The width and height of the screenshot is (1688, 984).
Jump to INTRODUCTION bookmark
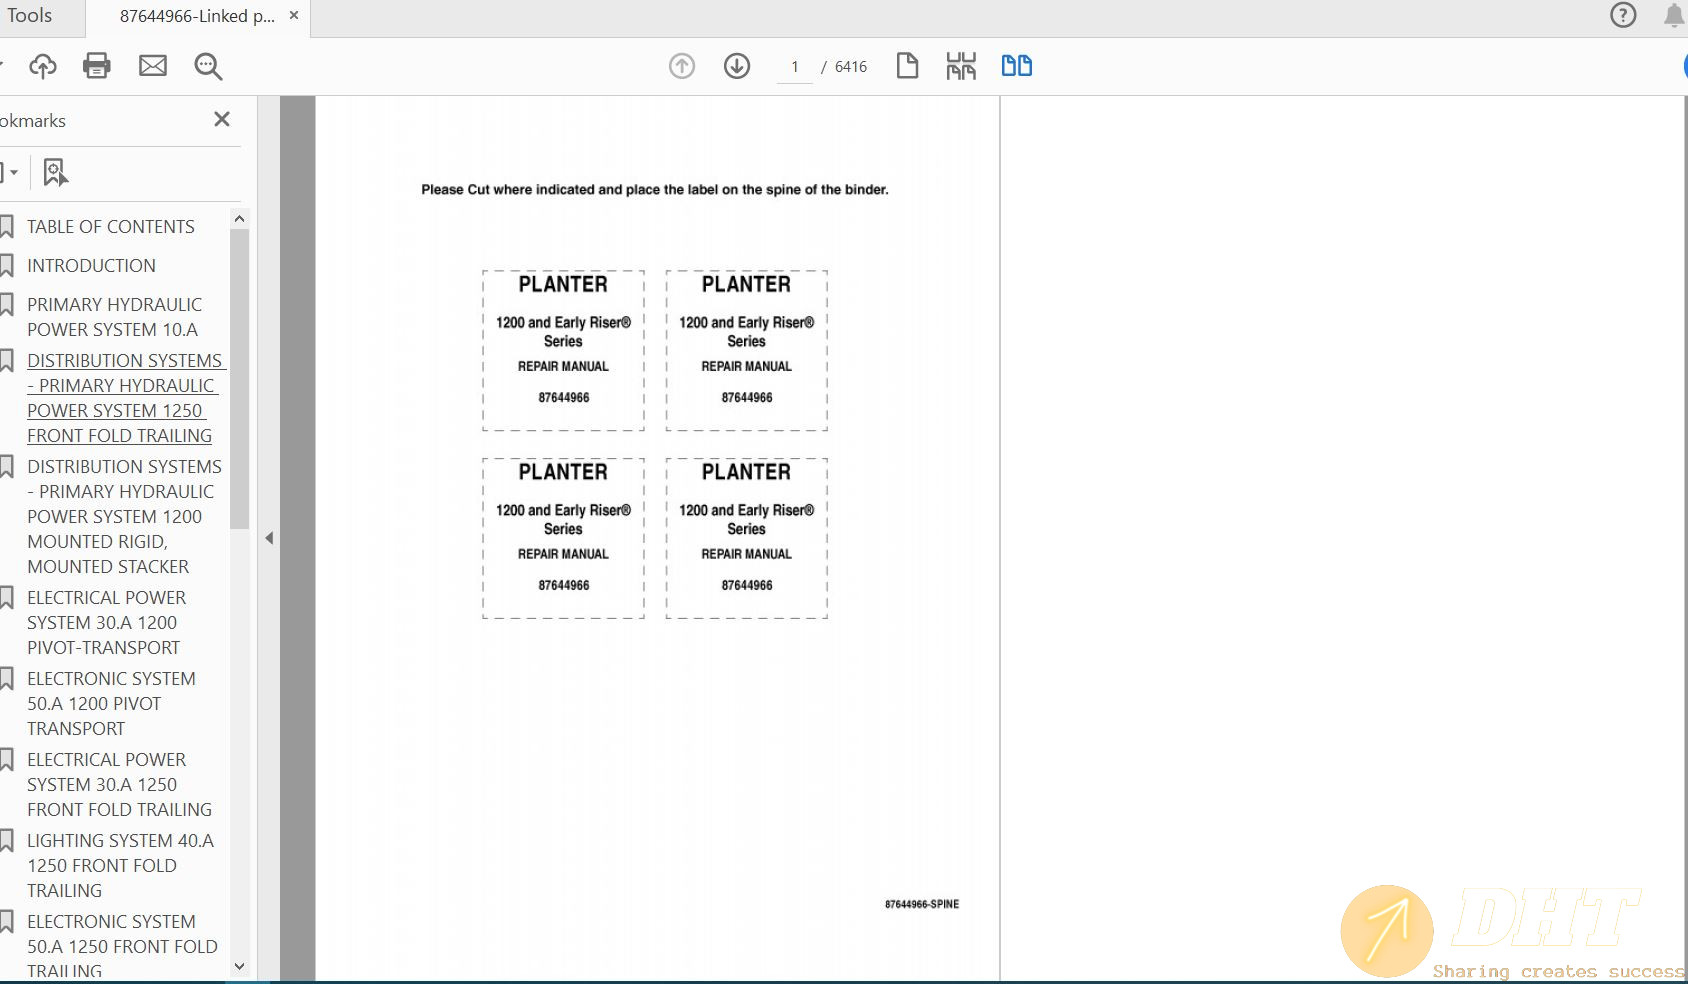(x=91, y=266)
